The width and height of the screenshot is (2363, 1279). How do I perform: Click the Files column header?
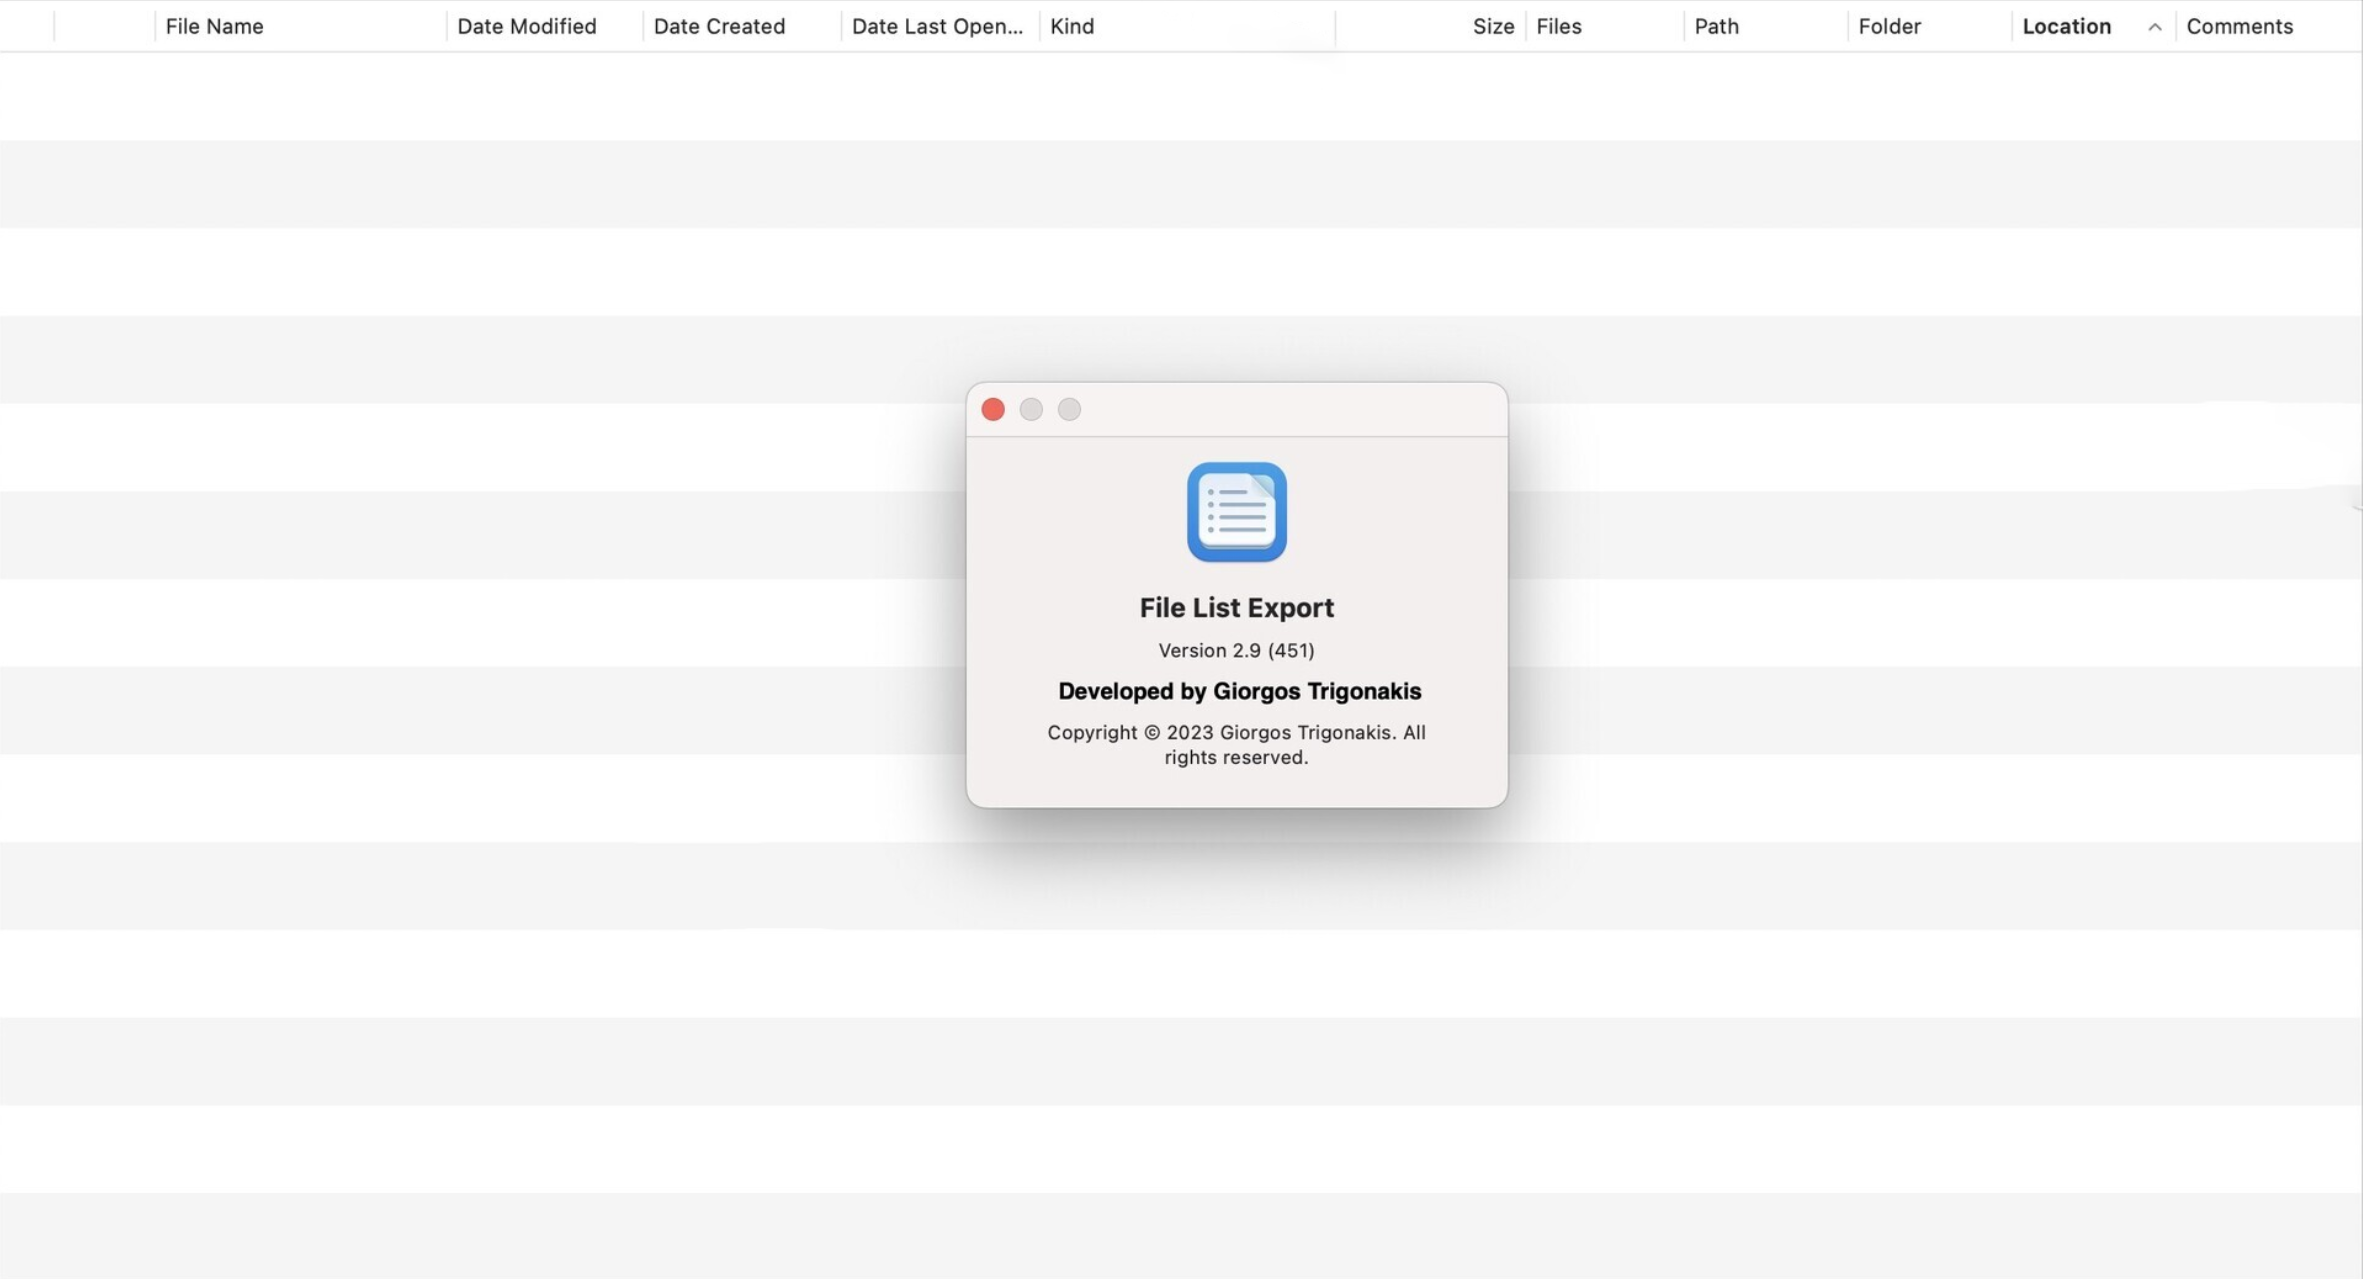[1560, 25]
